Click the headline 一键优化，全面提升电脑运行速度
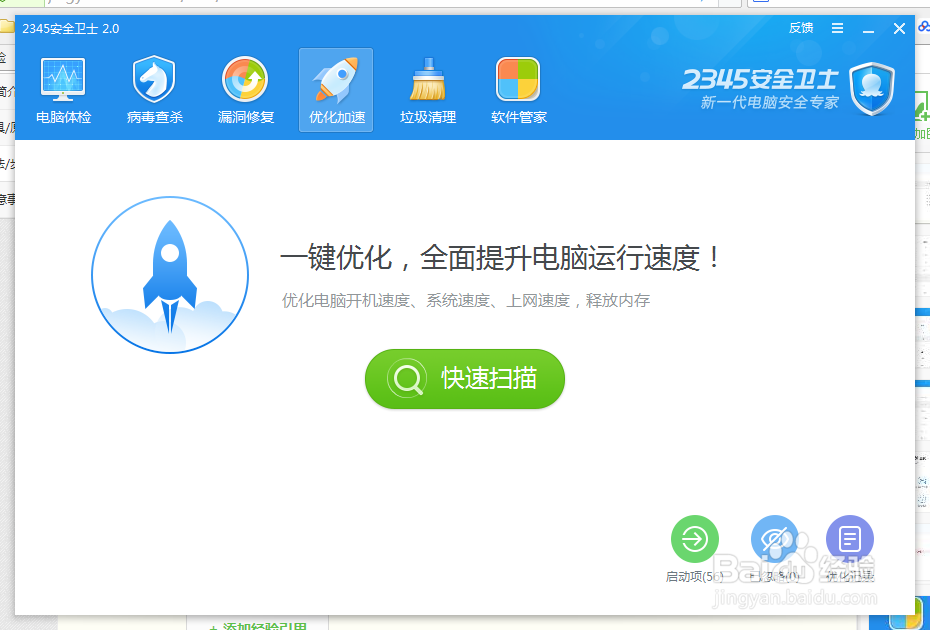Image resolution: width=930 pixels, height=630 pixels. pos(500,258)
